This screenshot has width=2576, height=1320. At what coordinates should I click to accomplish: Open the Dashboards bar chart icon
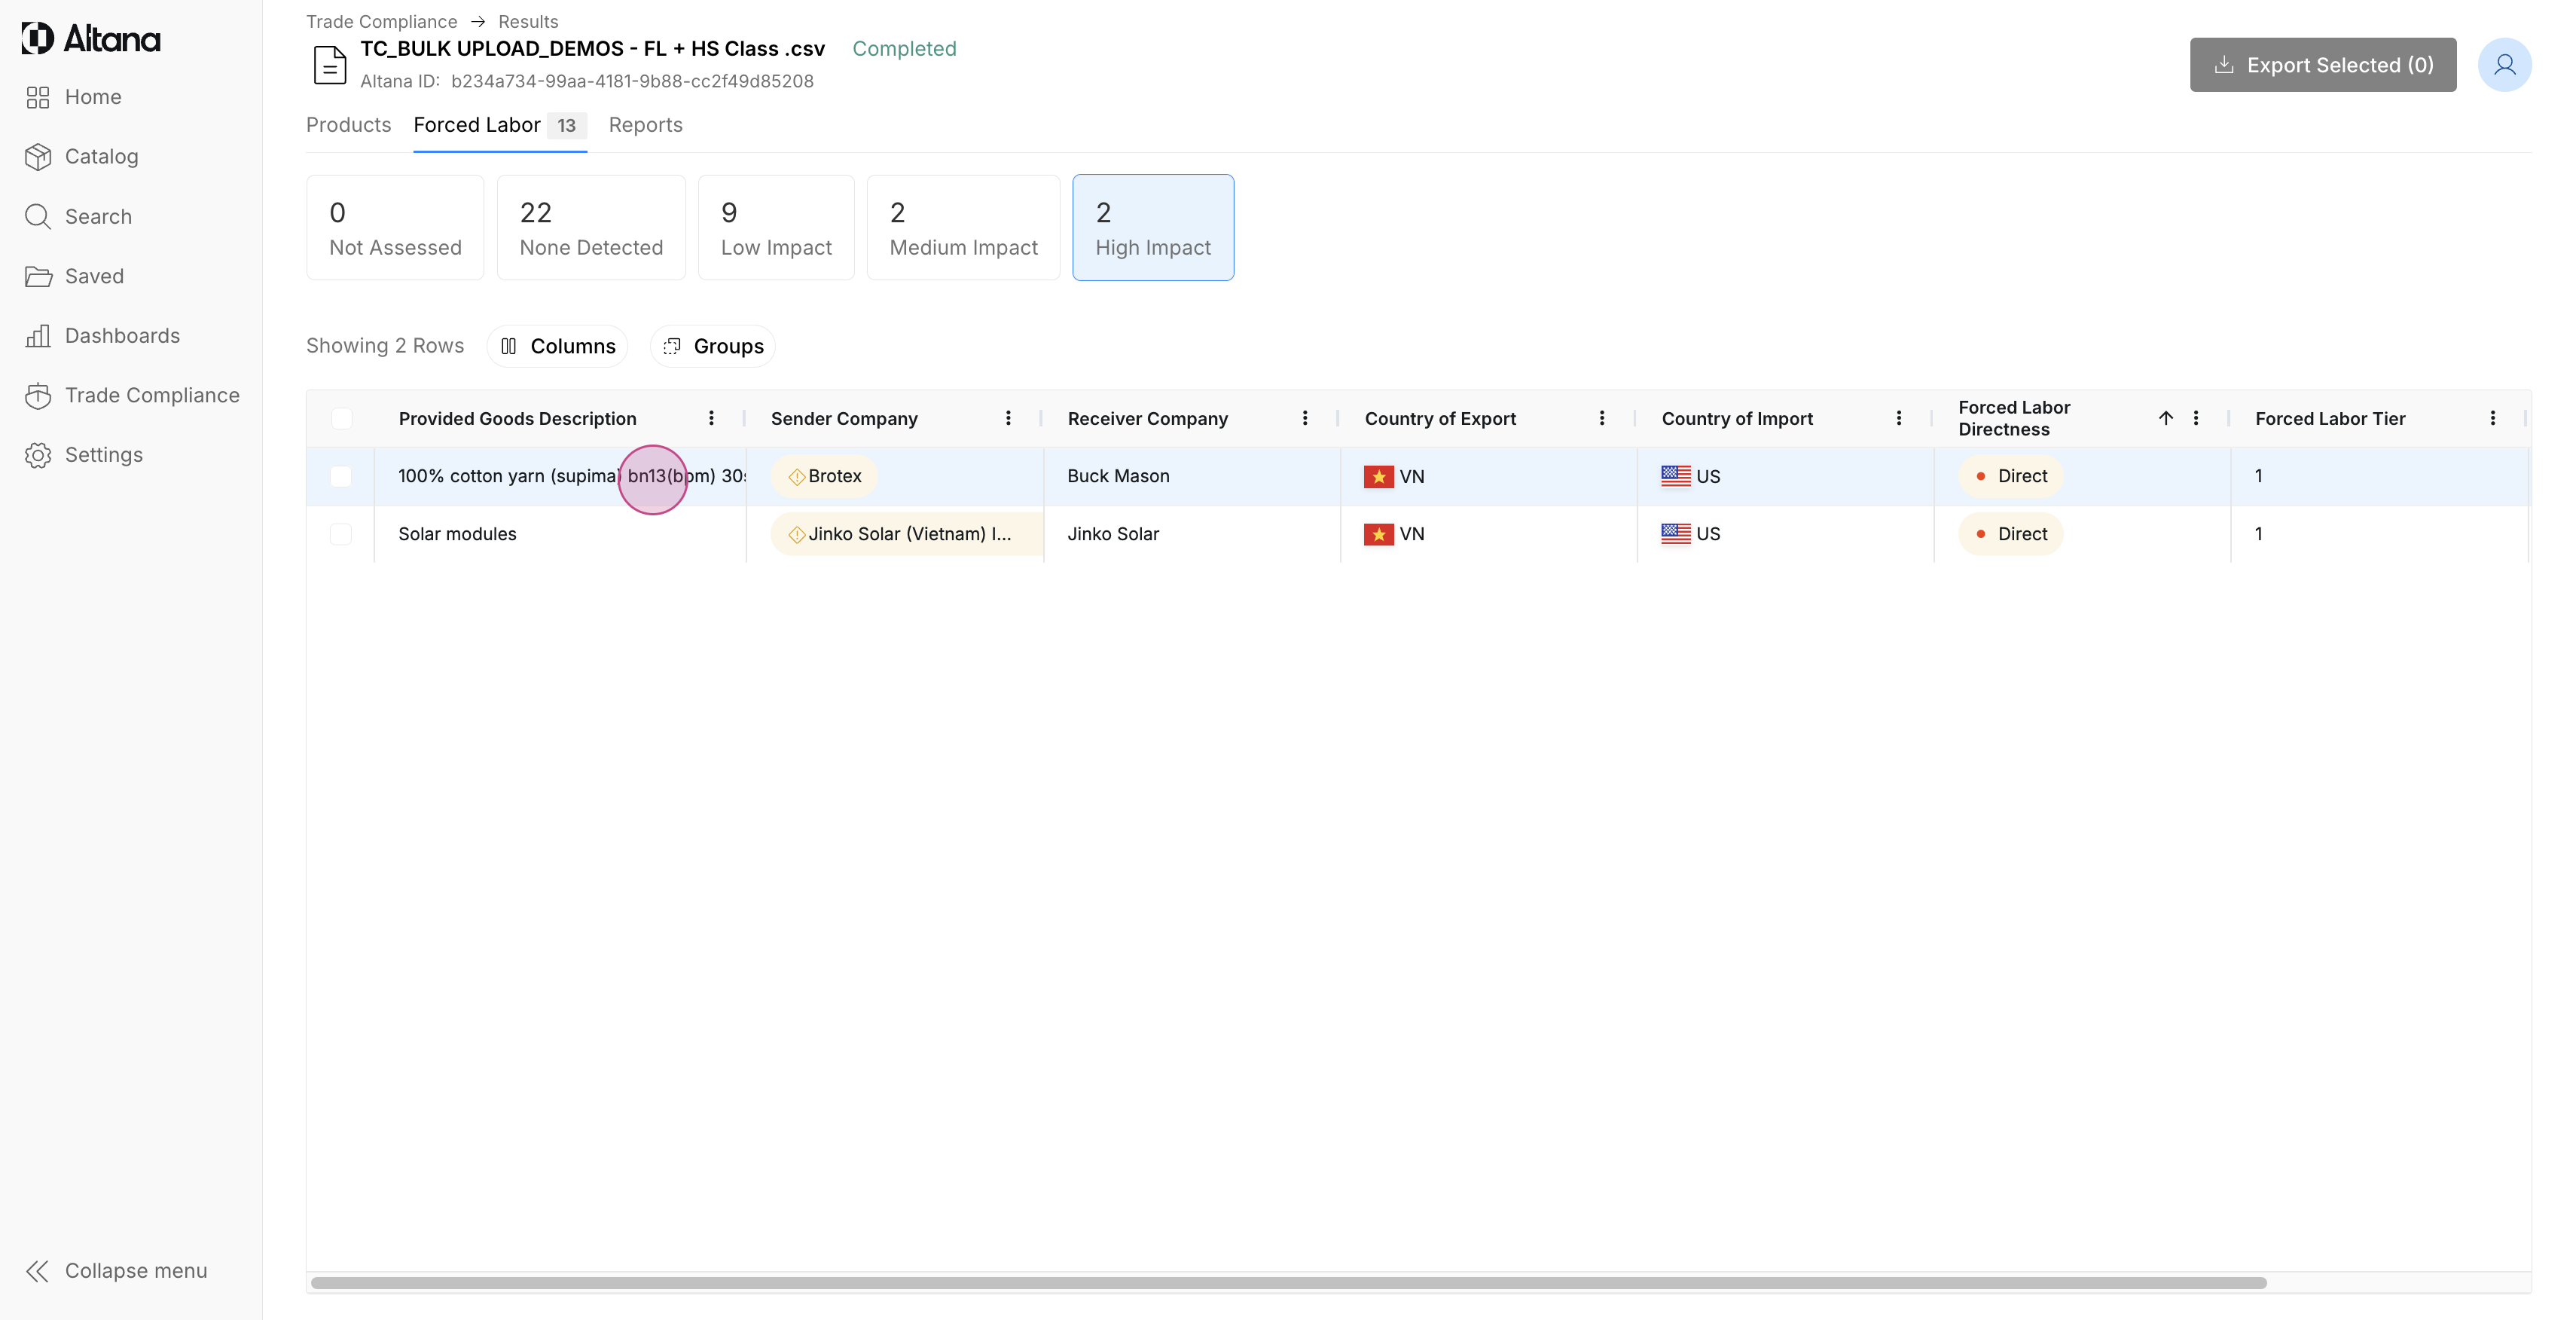(38, 336)
